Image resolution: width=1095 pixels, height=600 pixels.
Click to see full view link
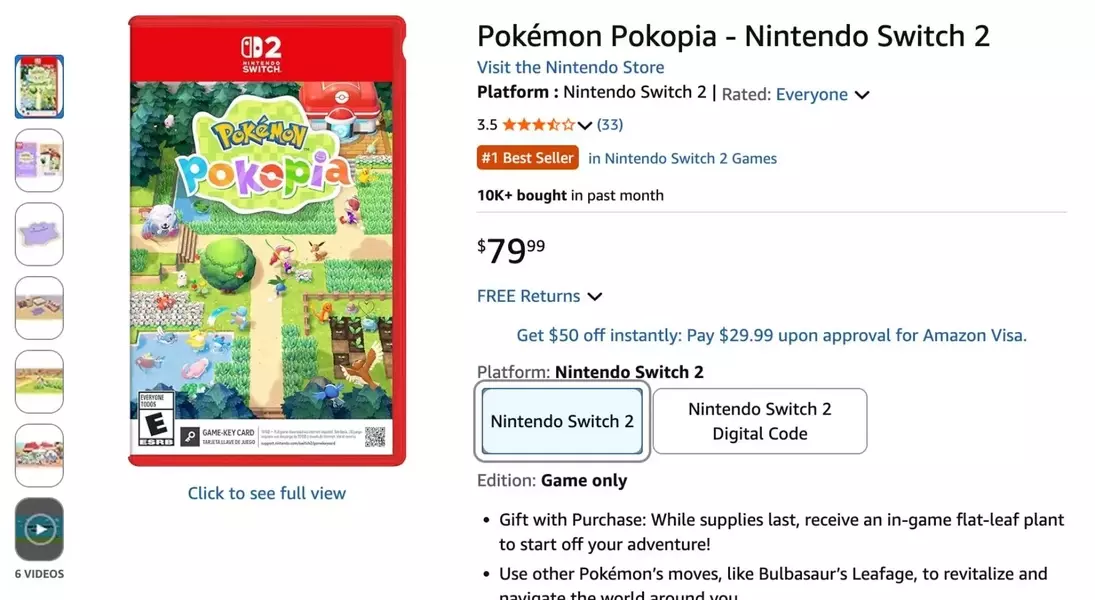pyautogui.click(x=267, y=493)
